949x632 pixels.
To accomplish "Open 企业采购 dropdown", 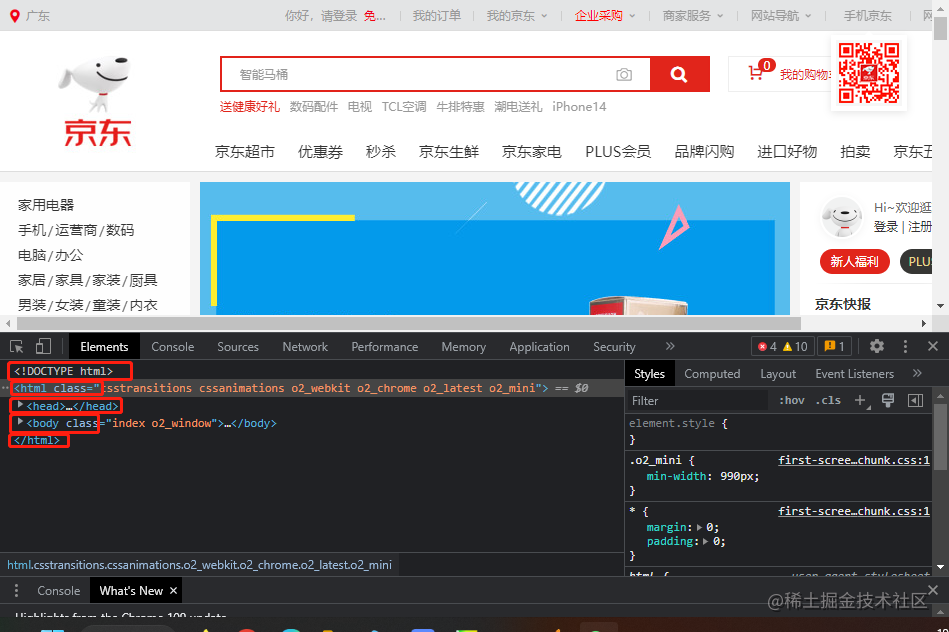I will 605,16.
